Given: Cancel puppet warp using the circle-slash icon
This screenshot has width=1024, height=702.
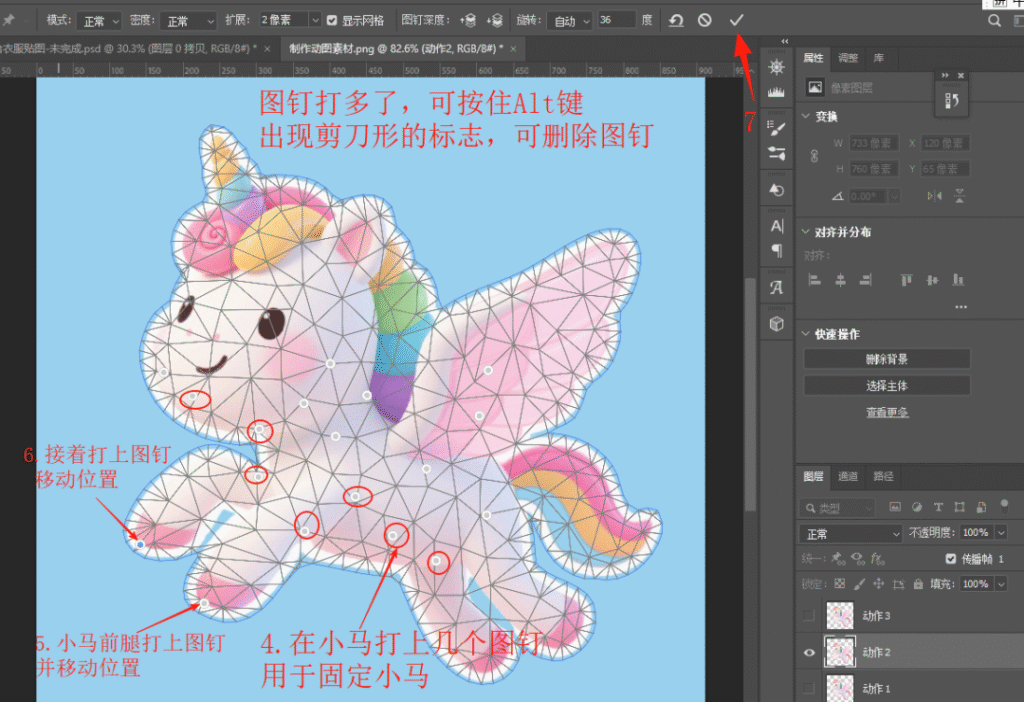Looking at the screenshot, I should click(705, 20).
